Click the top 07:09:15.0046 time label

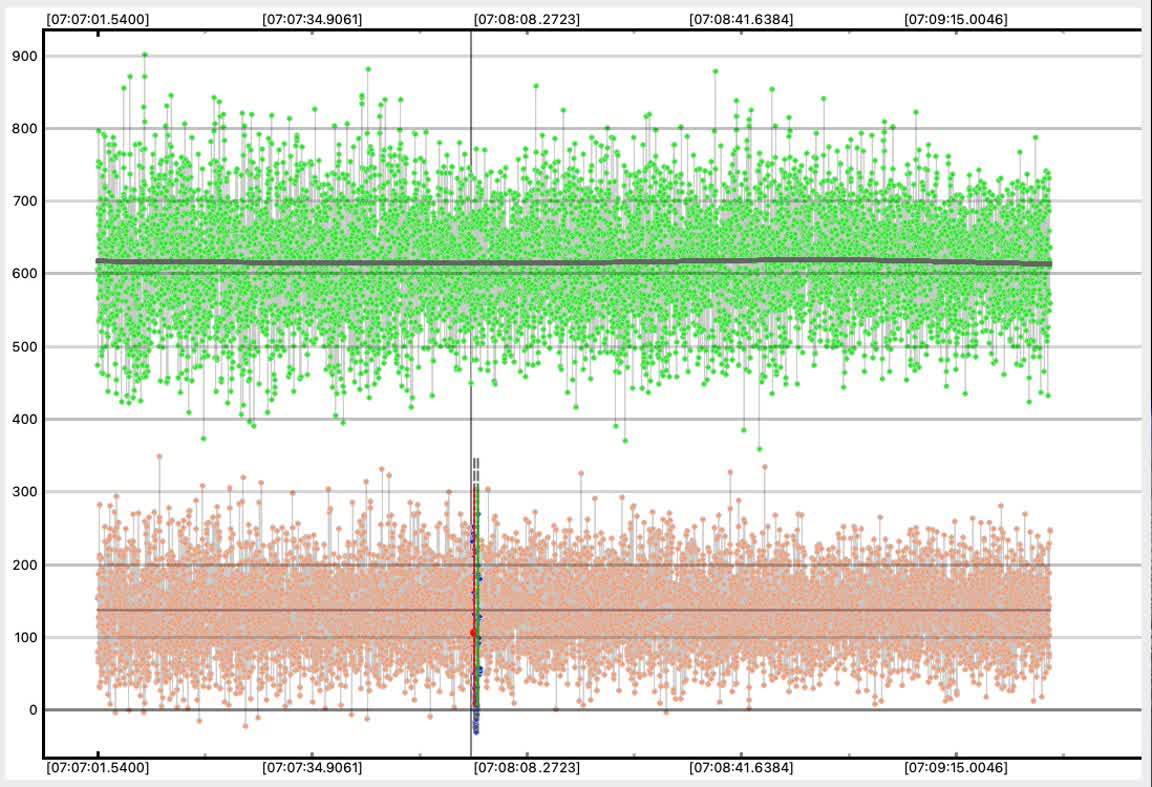pos(955,18)
